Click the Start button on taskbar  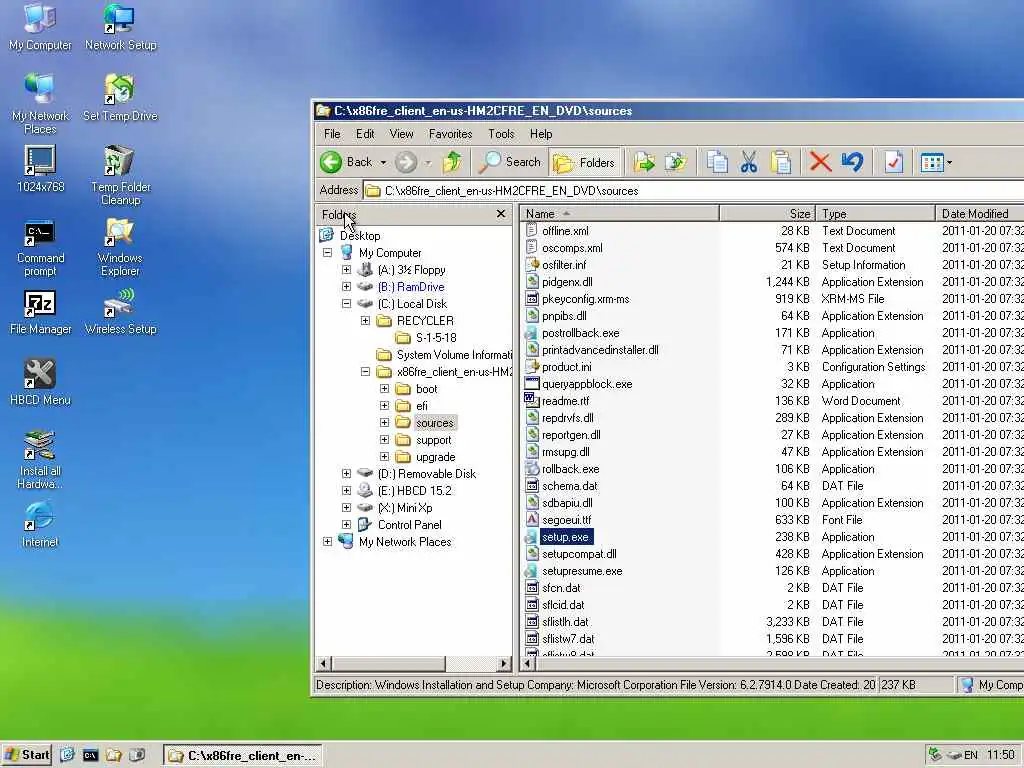click(x=27, y=755)
